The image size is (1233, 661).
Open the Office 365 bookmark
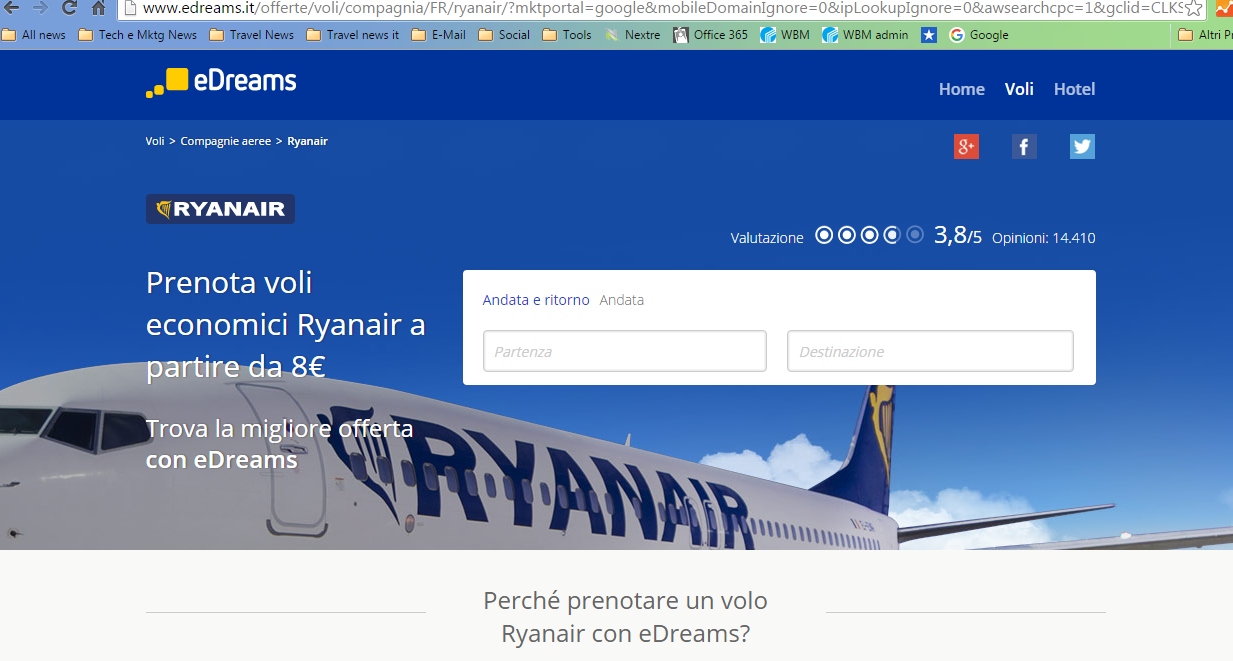[711, 35]
